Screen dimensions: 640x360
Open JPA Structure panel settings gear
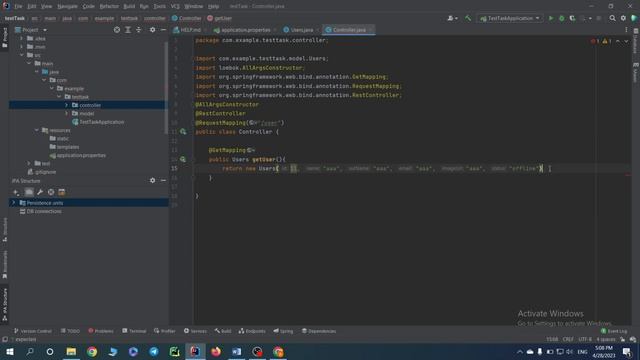click(x=152, y=180)
